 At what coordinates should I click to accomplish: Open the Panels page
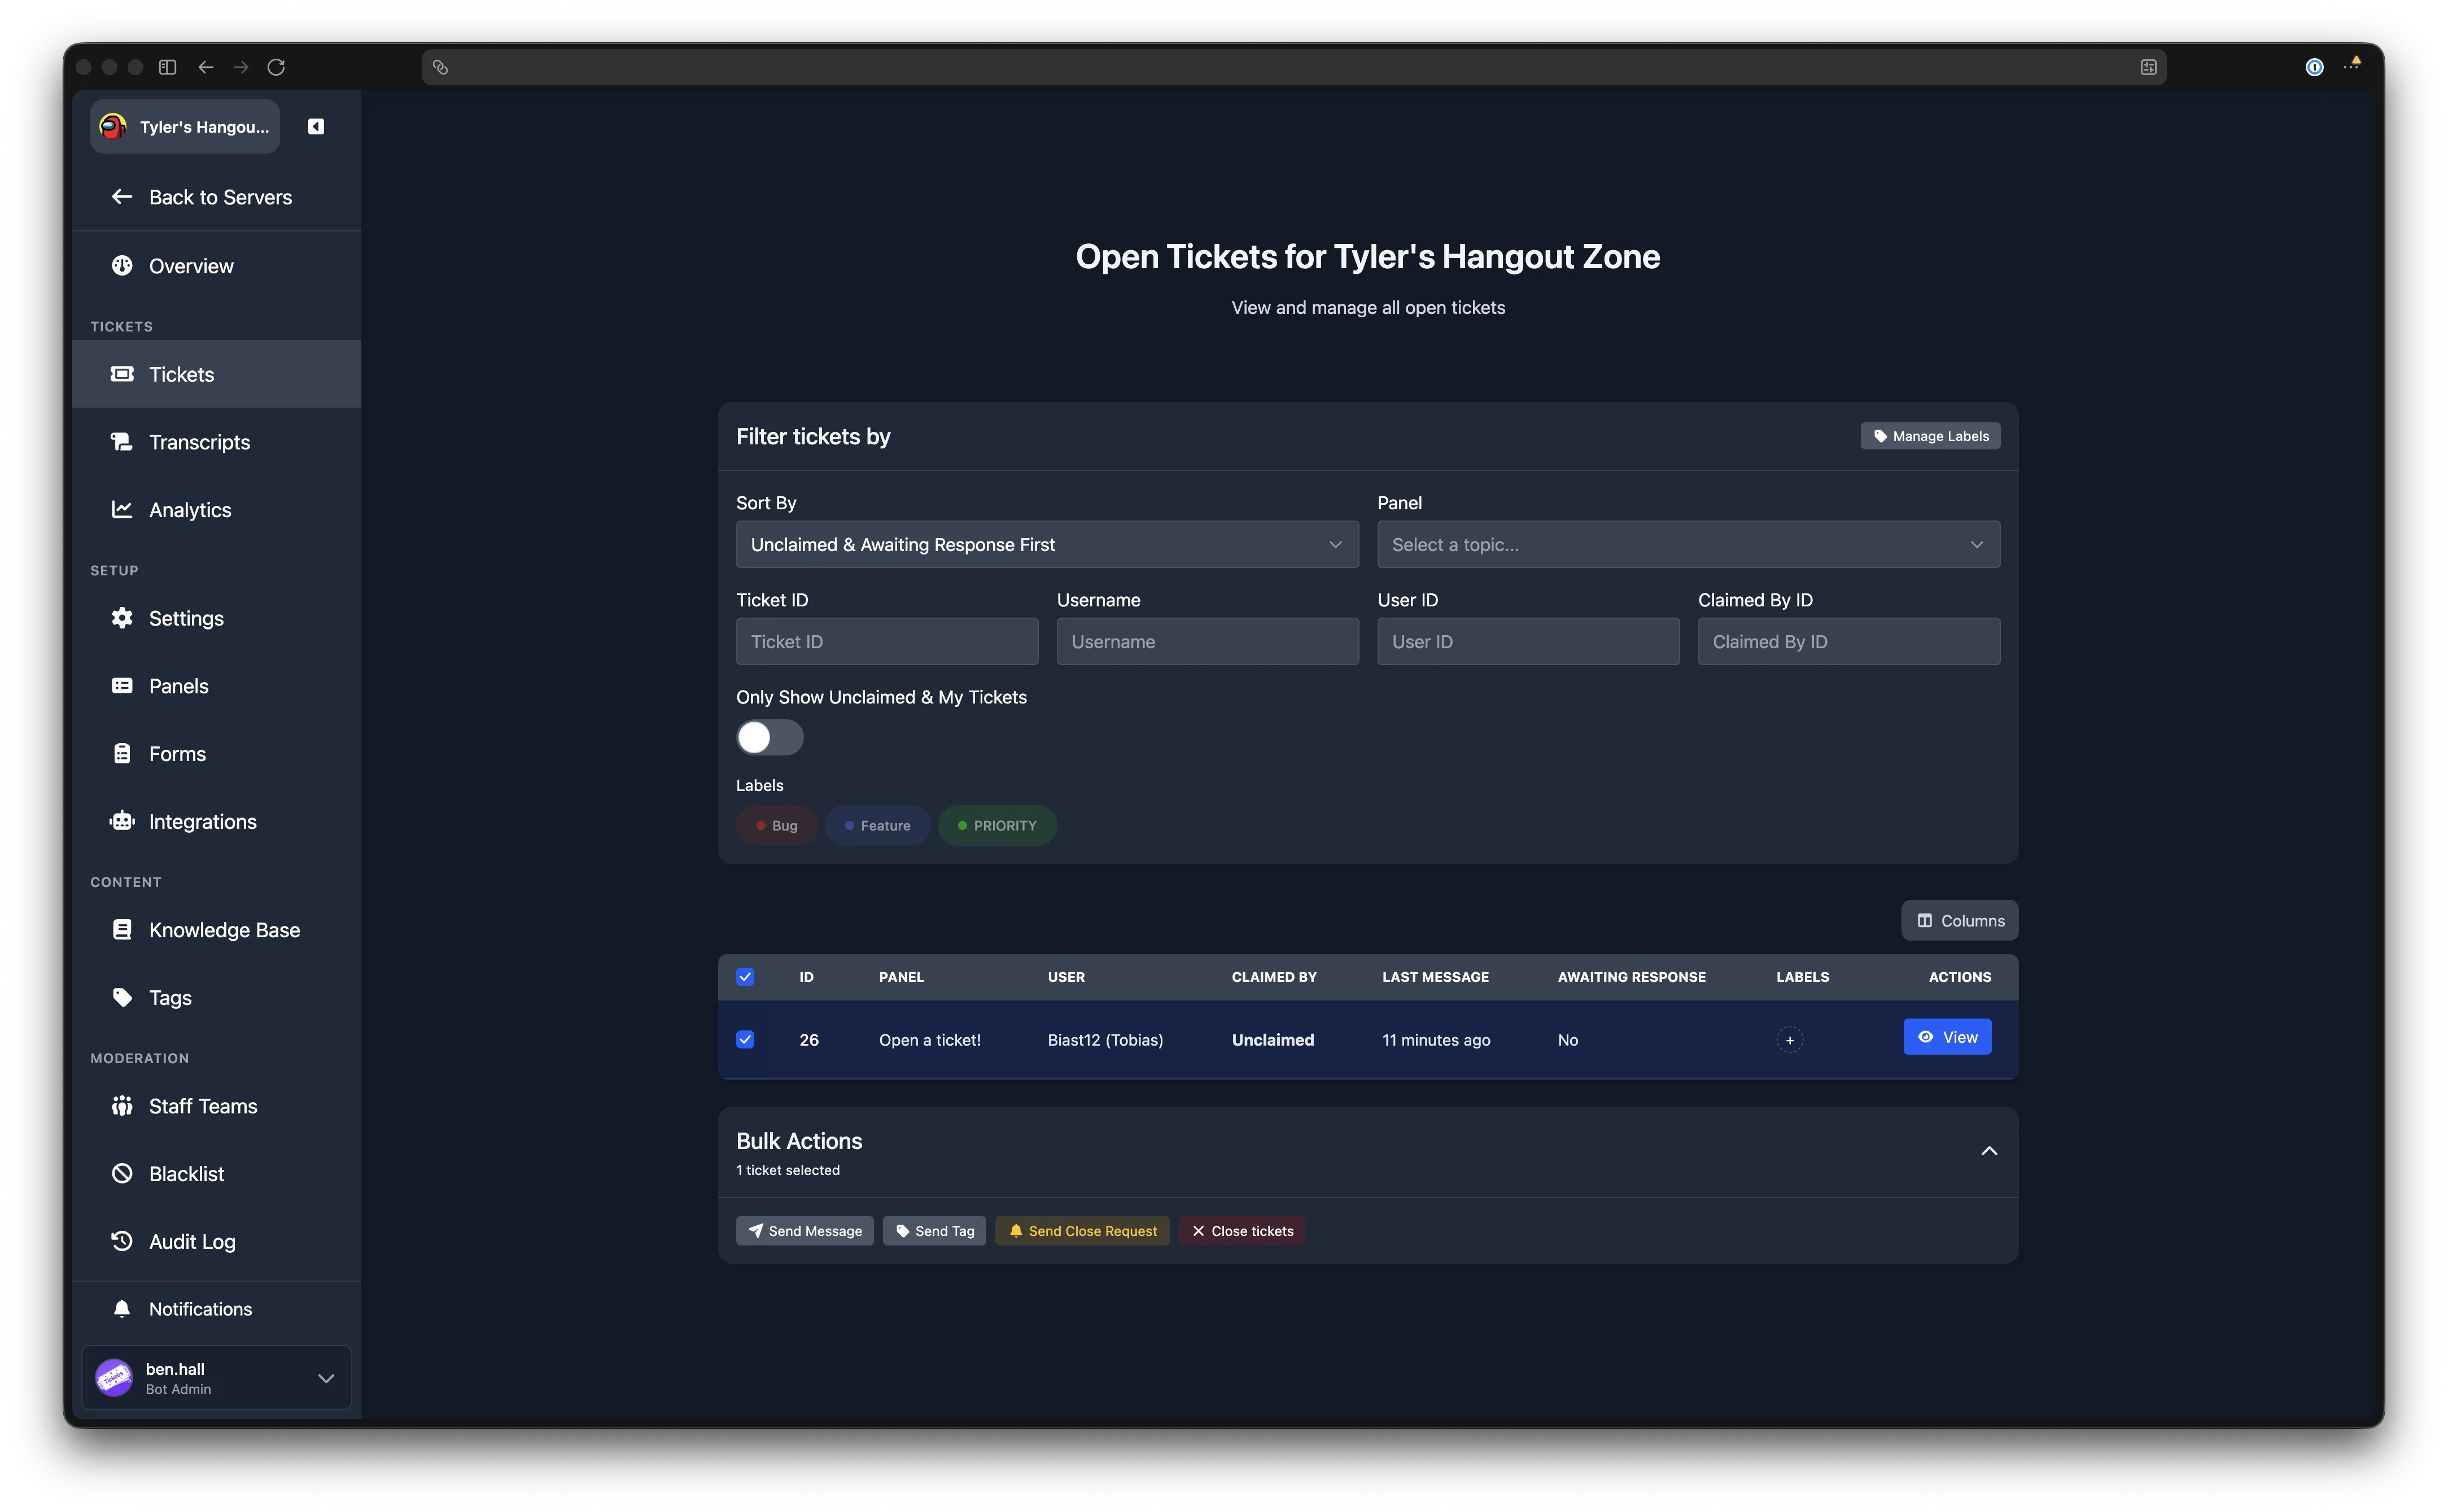tap(217, 686)
